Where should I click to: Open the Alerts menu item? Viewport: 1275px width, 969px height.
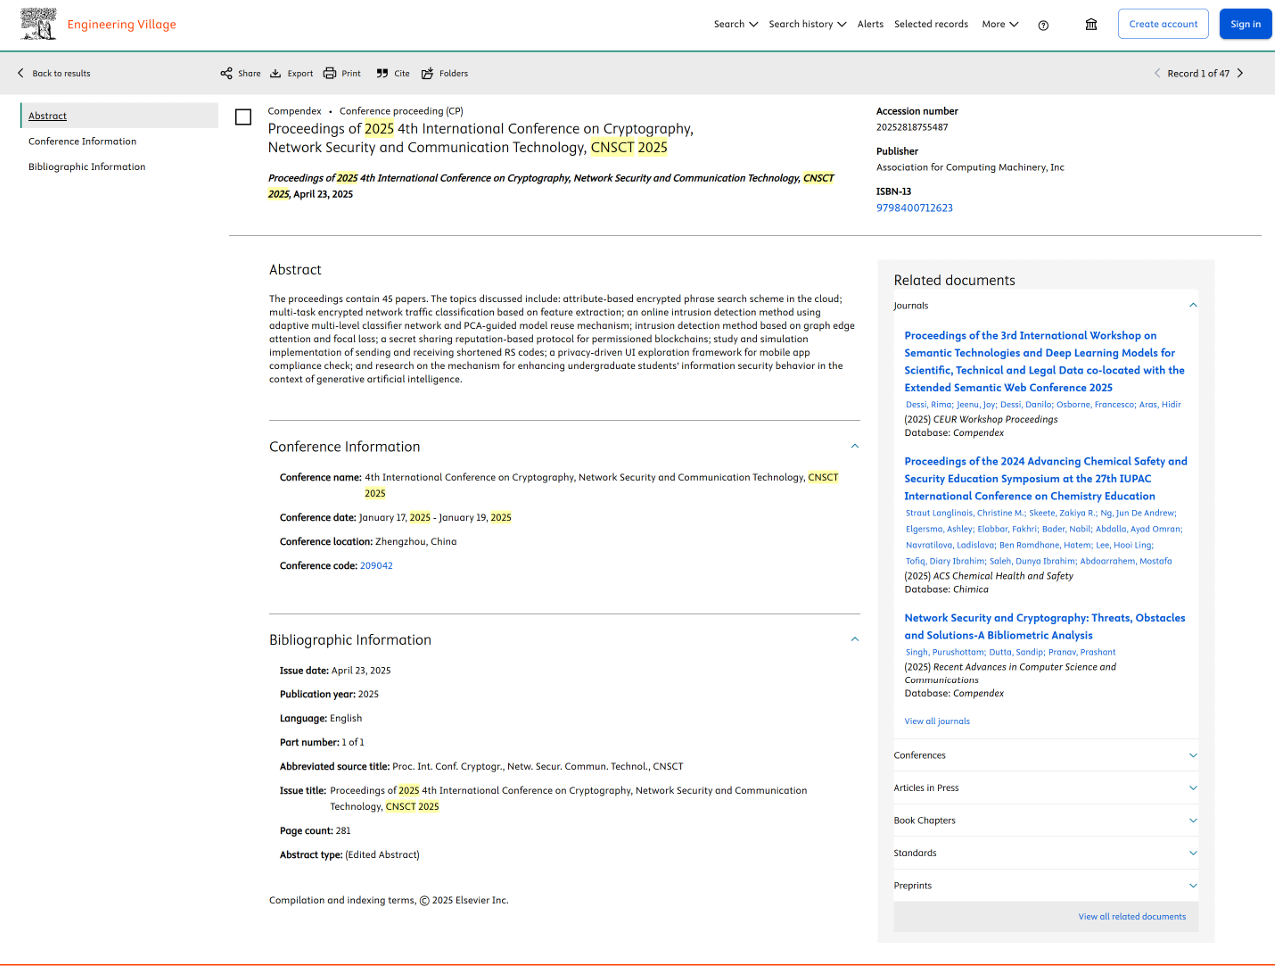870,24
